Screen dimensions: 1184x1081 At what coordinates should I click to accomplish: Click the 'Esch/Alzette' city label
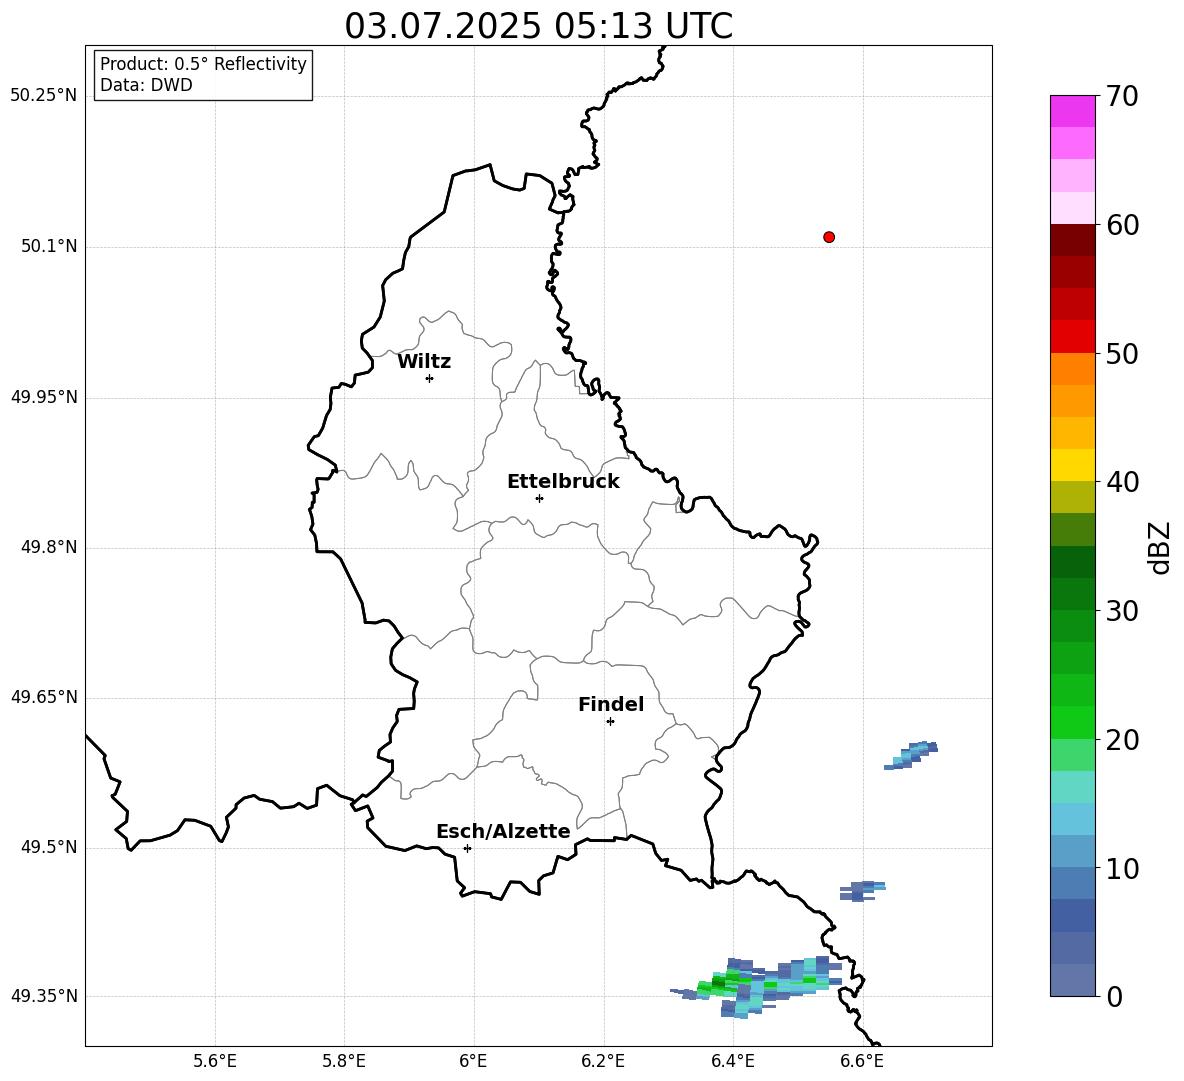[503, 832]
